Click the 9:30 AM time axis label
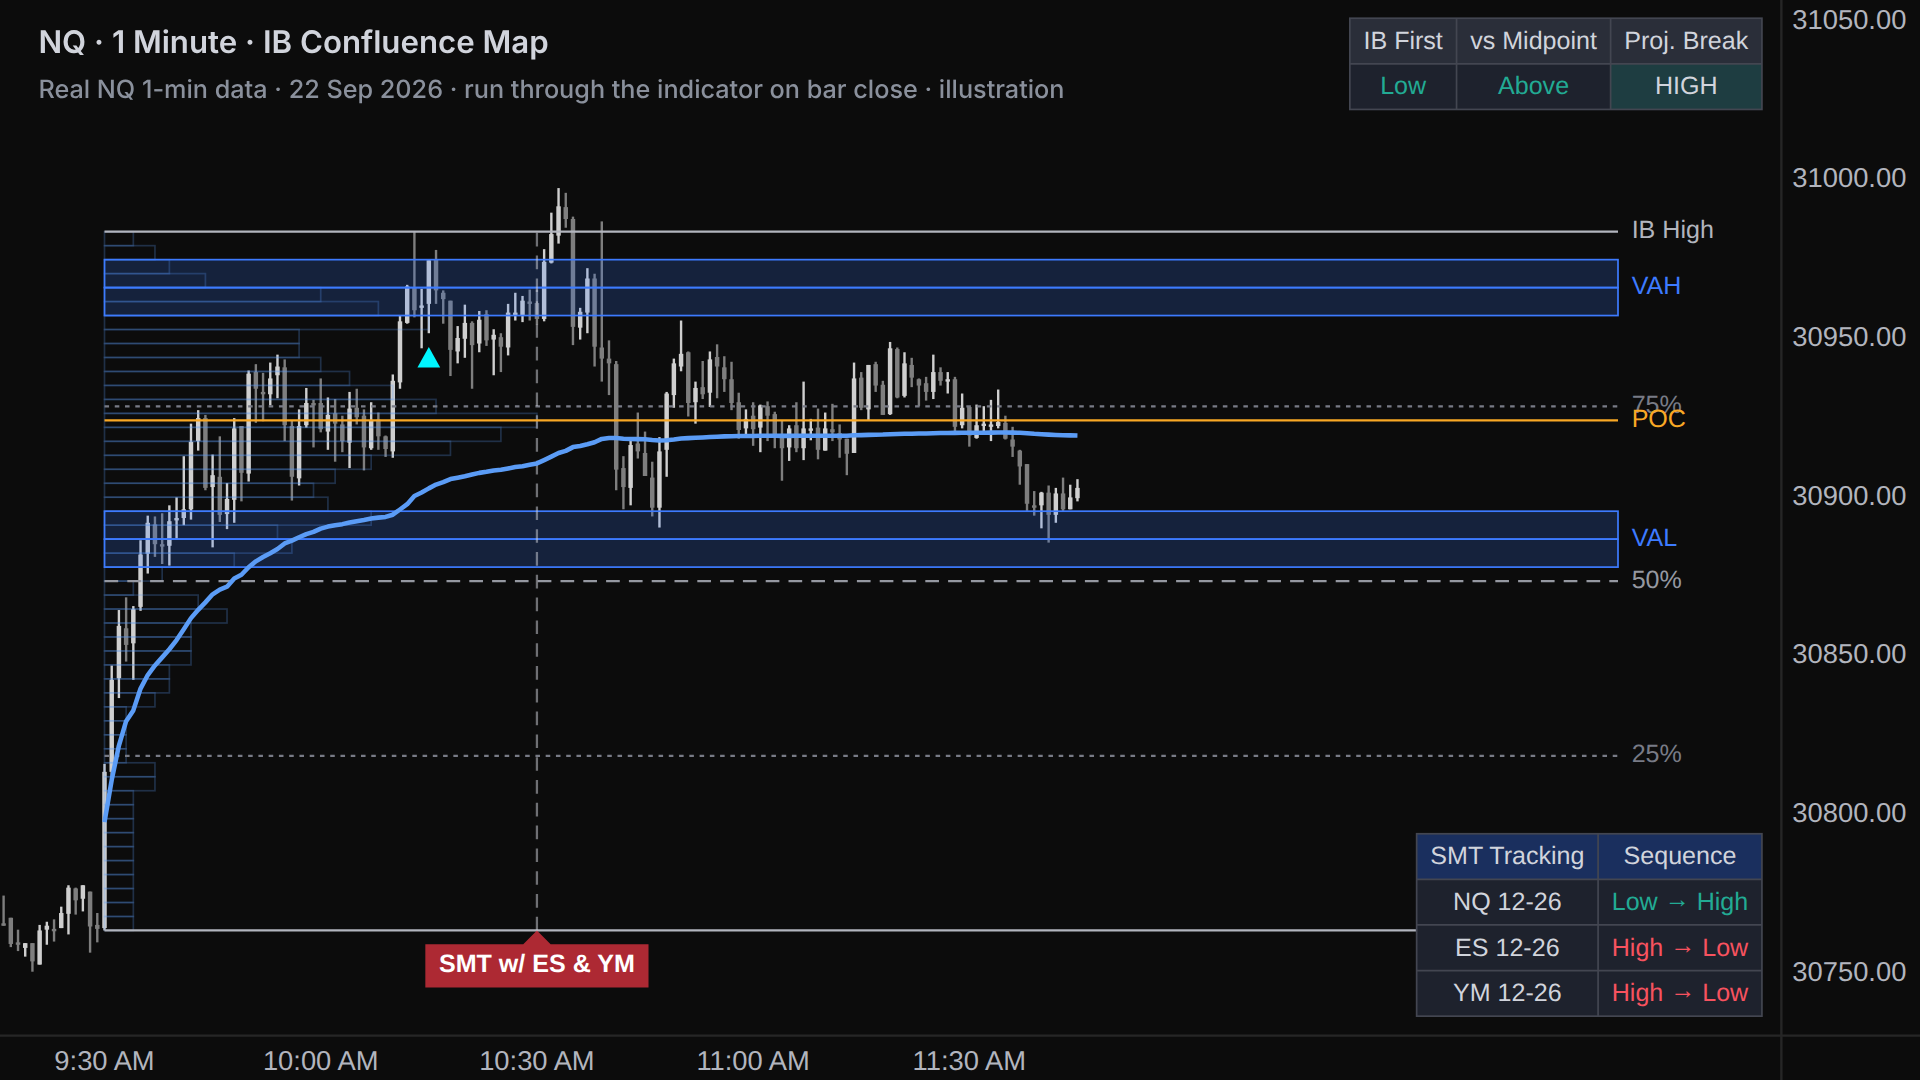The width and height of the screenshot is (1920, 1080). point(104,1061)
